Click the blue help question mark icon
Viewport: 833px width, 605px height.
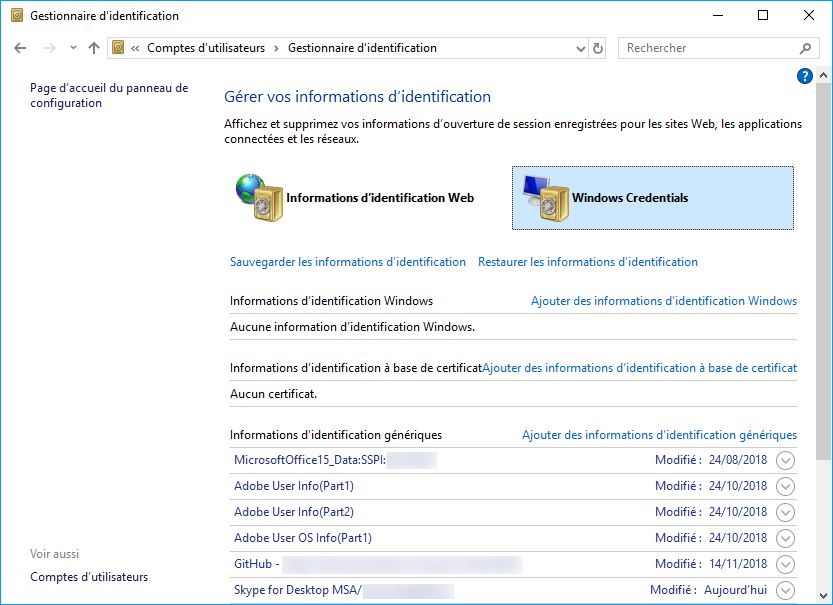tap(804, 76)
